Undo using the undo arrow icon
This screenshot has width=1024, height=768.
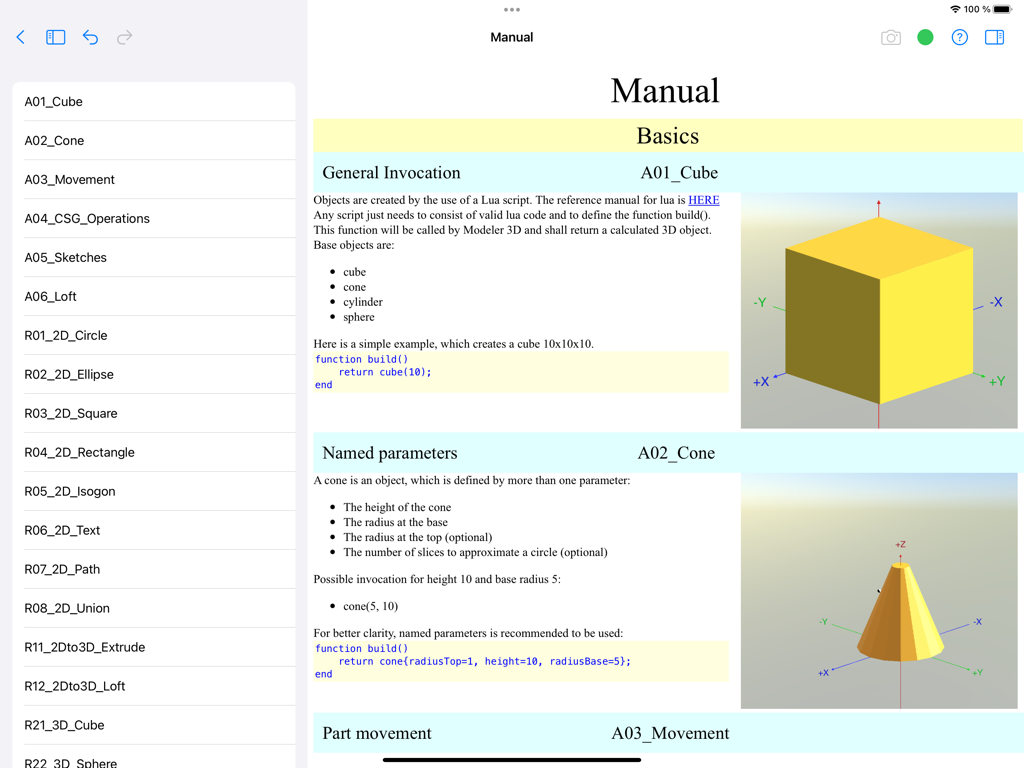pyautogui.click(x=90, y=37)
